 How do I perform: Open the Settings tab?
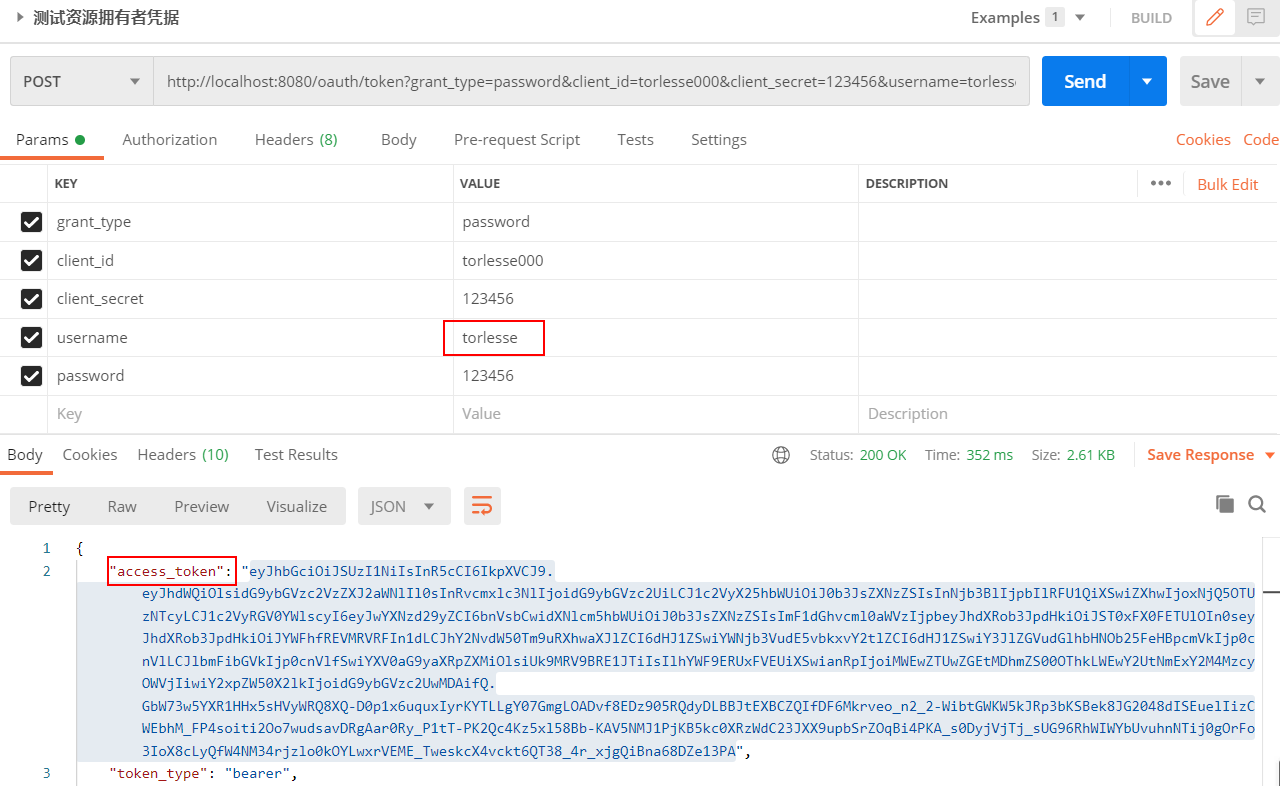pos(719,140)
